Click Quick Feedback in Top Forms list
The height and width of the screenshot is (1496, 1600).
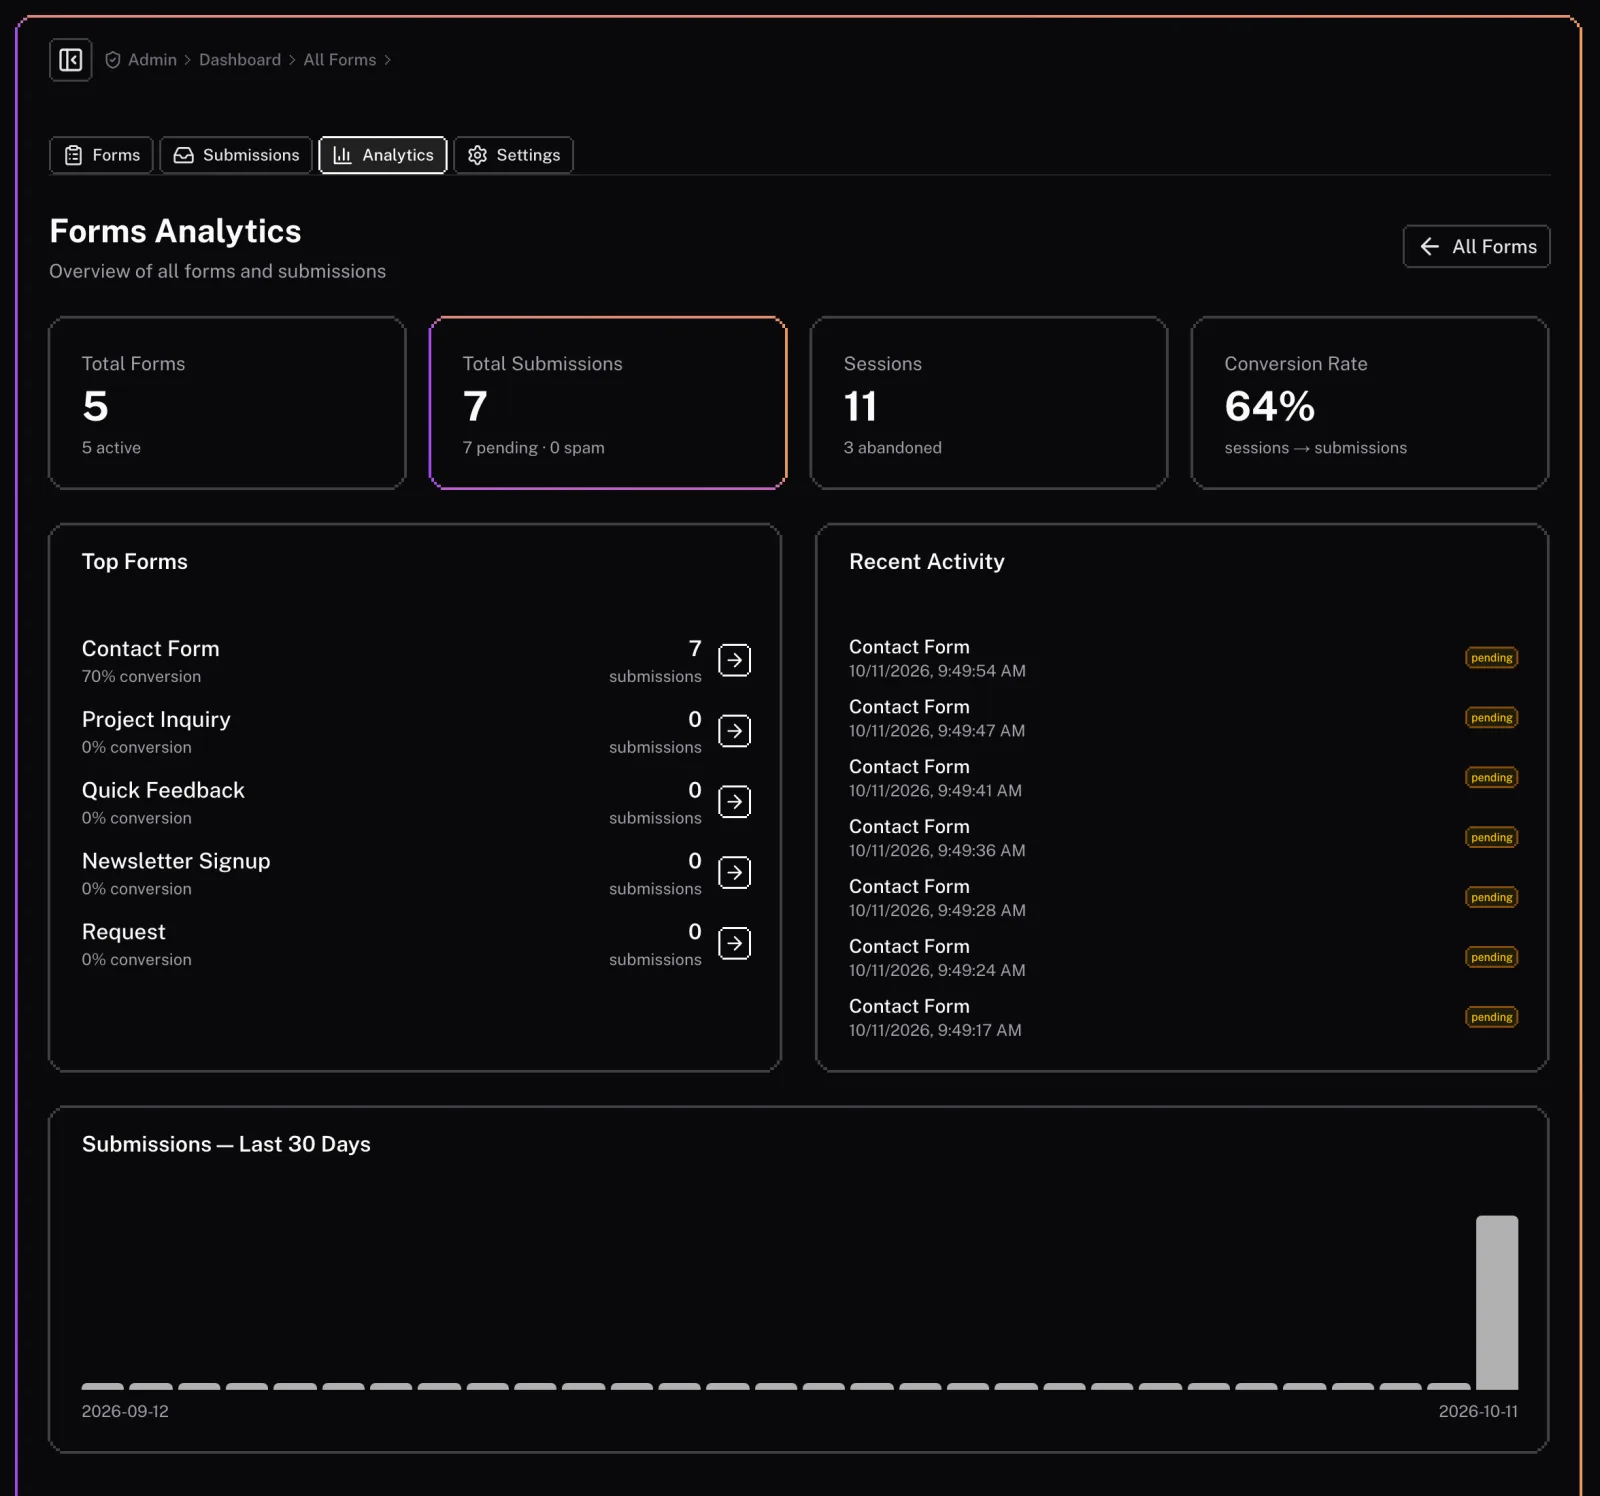tap(163, 791)
